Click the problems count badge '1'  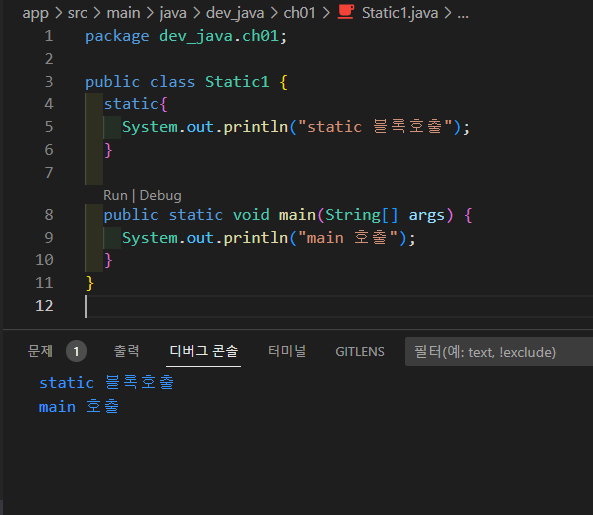tap(76, 352)
